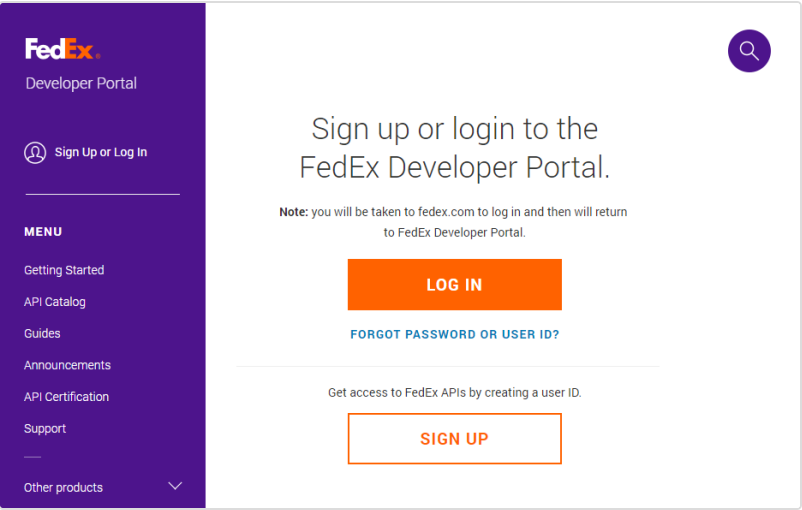
Task: Click the MENU heading in sidebar
Action: coord(43,232)
